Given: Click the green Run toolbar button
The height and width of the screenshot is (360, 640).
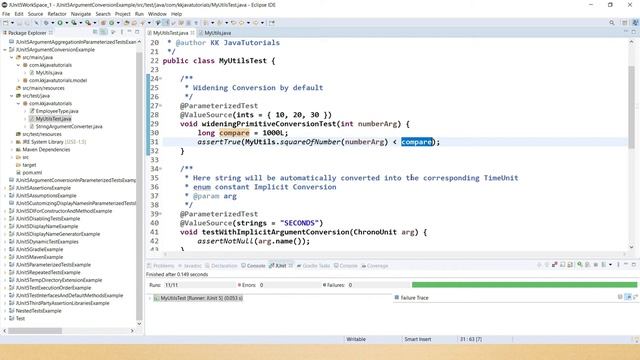Looking at the screenshot, I should 60,23.
